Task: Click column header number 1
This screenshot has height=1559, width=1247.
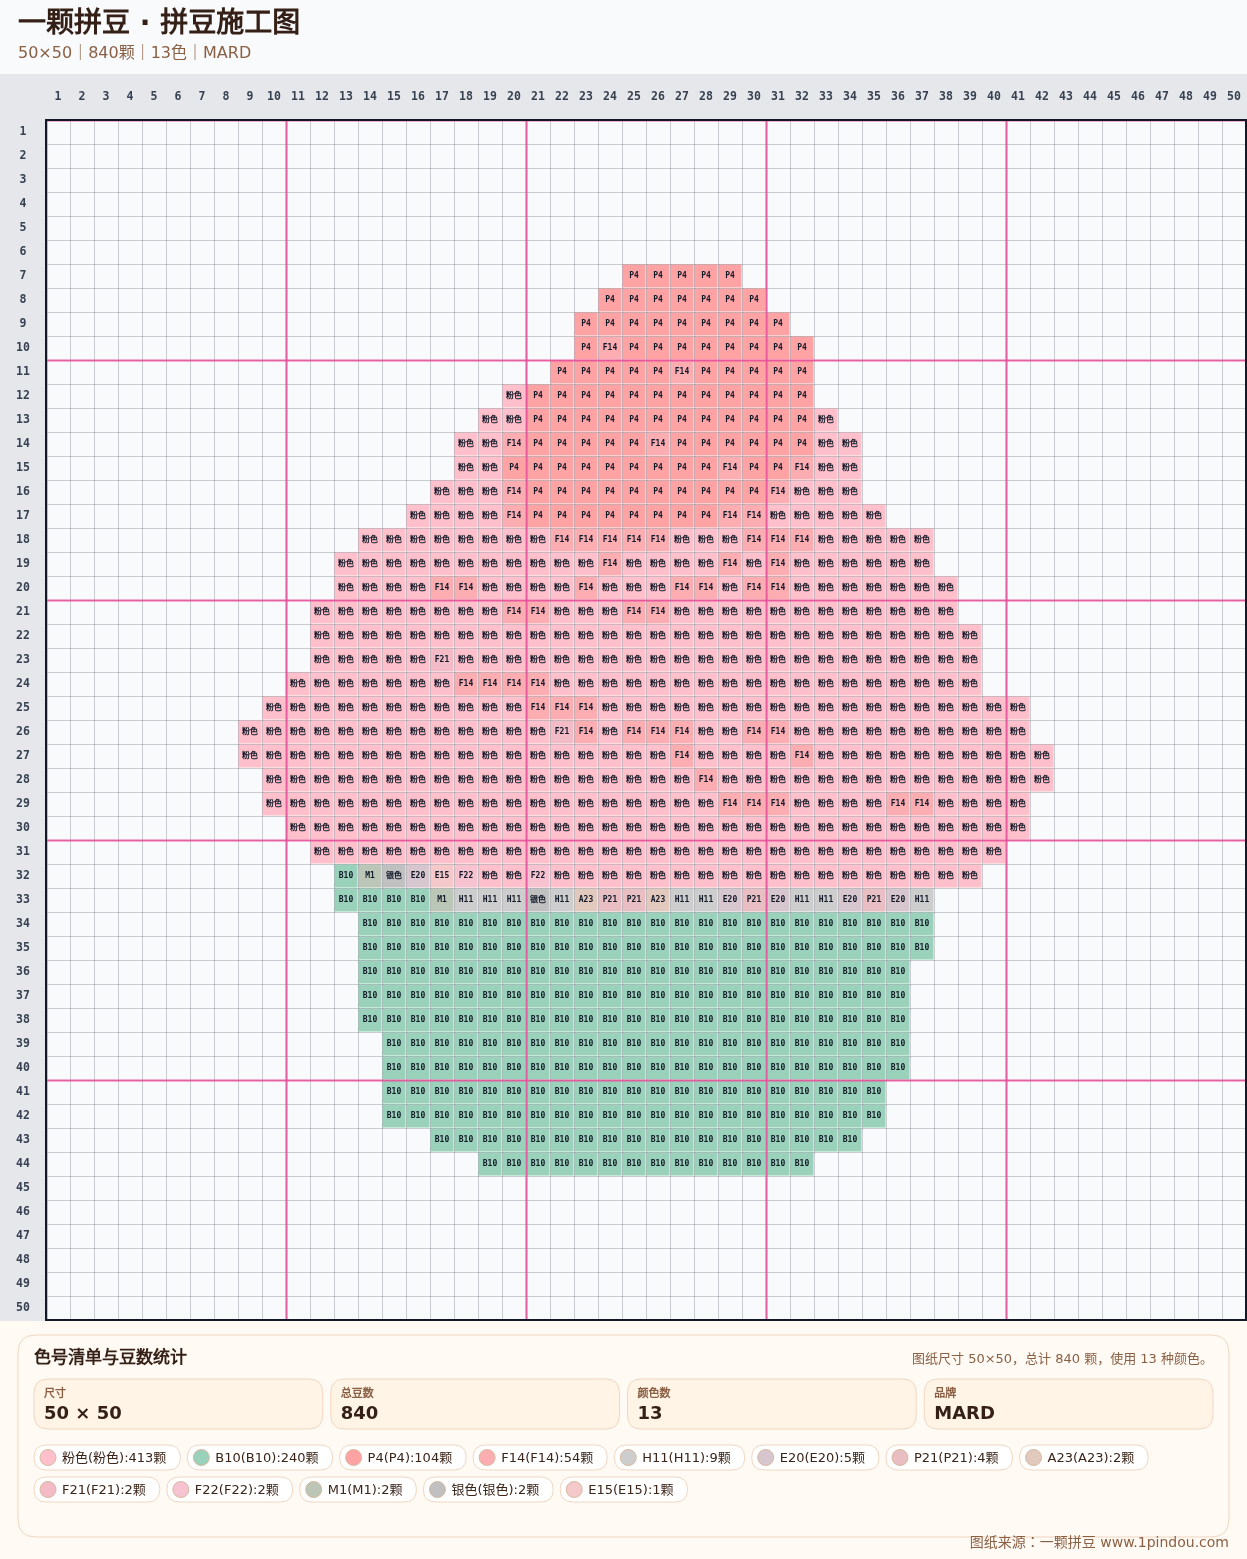Action: click(x=58, y=96)
